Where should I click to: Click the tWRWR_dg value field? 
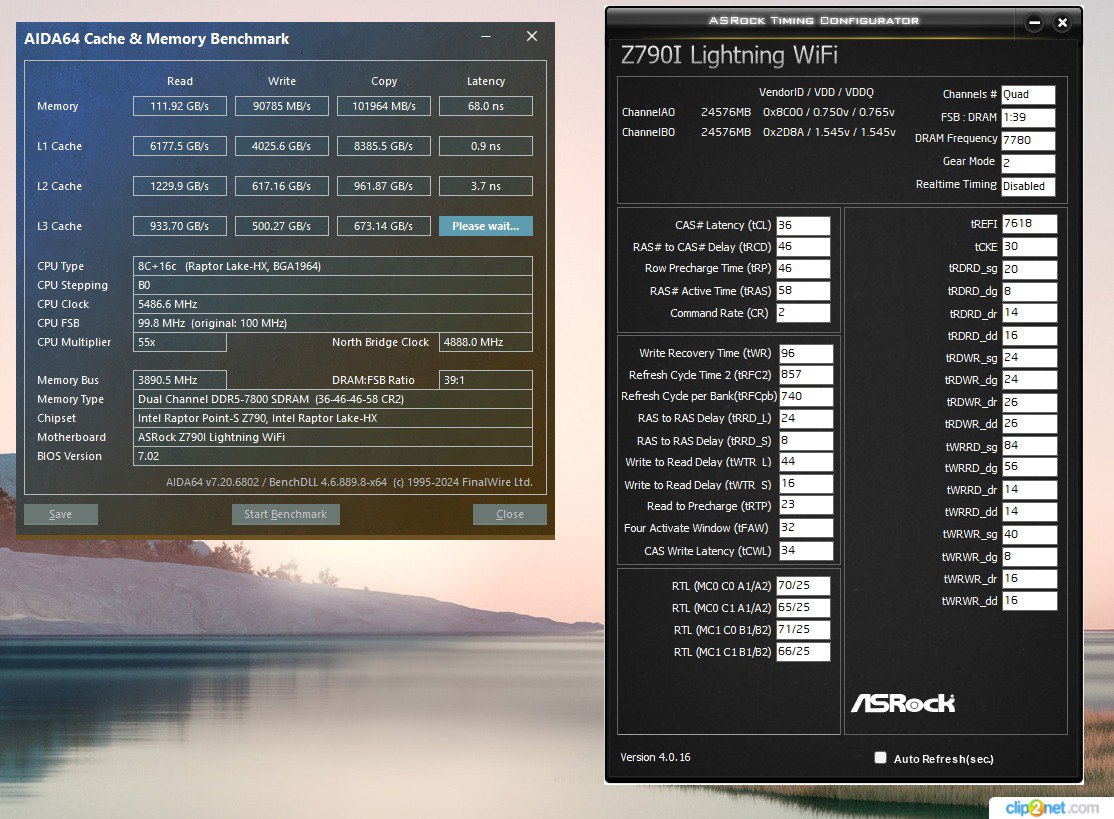click(1029, 556)
